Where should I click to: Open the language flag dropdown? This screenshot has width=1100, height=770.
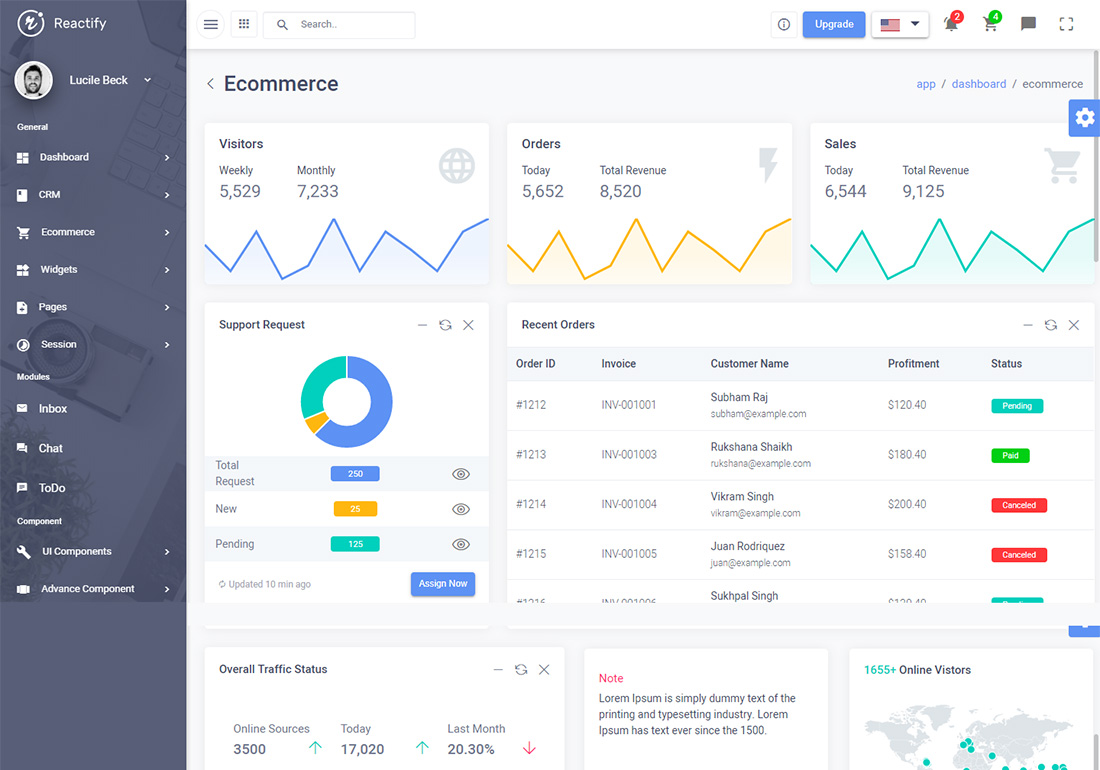click(x=900, y=25)
